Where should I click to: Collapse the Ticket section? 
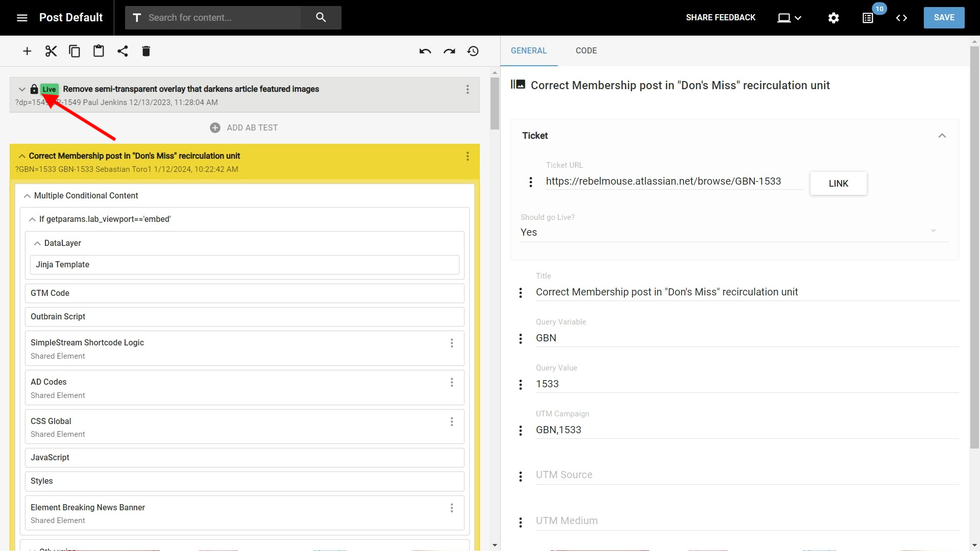pyautogui.click(x=941, y=136)
